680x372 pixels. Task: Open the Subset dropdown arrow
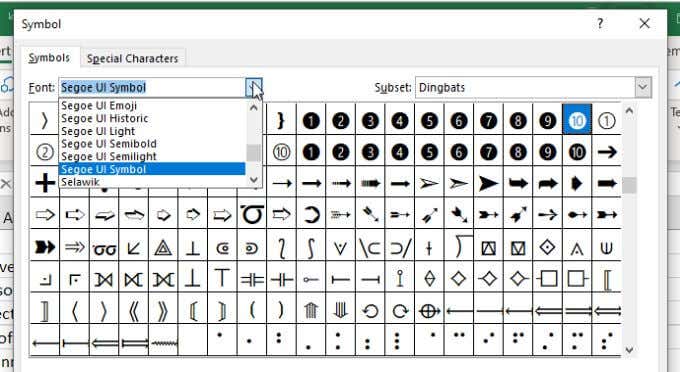[643, 87]
